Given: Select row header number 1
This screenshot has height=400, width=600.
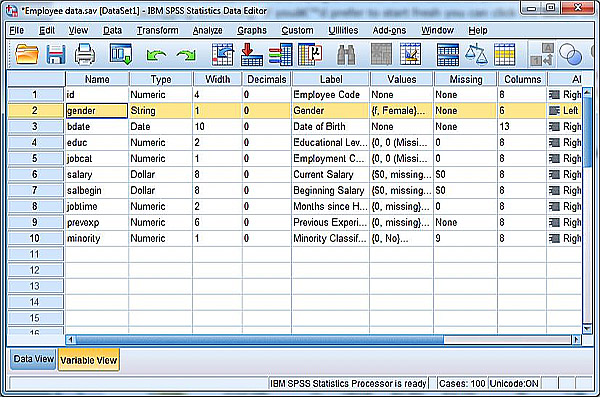Looking at the screenshot, I should tap(35, 95).
